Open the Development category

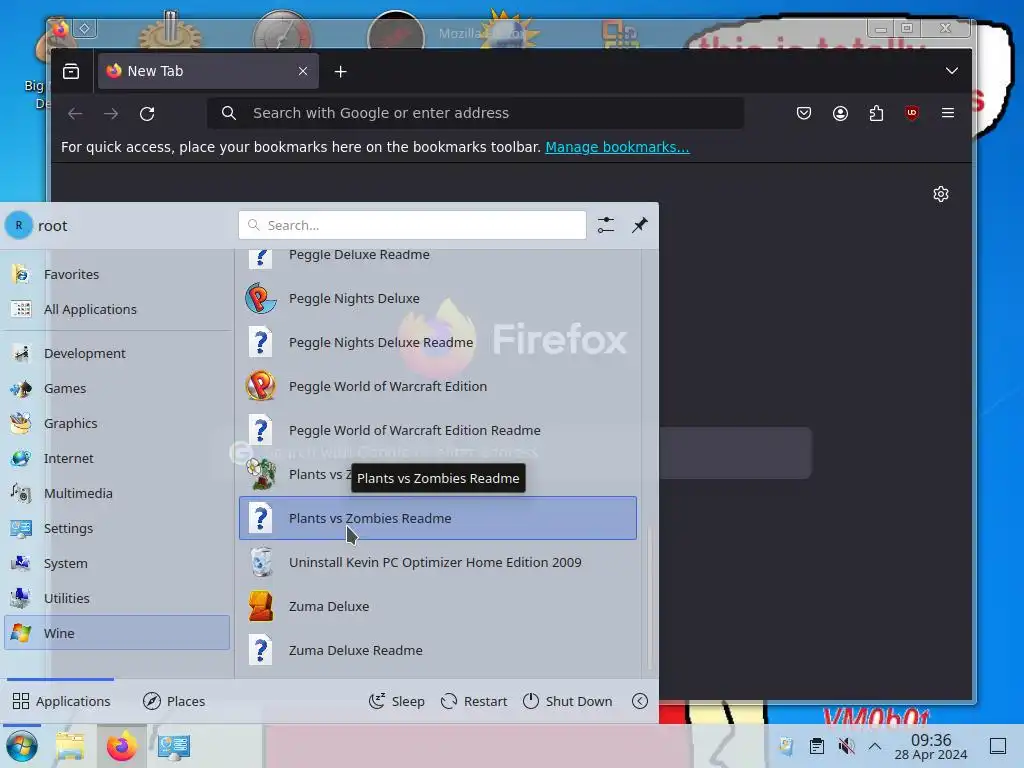click(118, 353)
